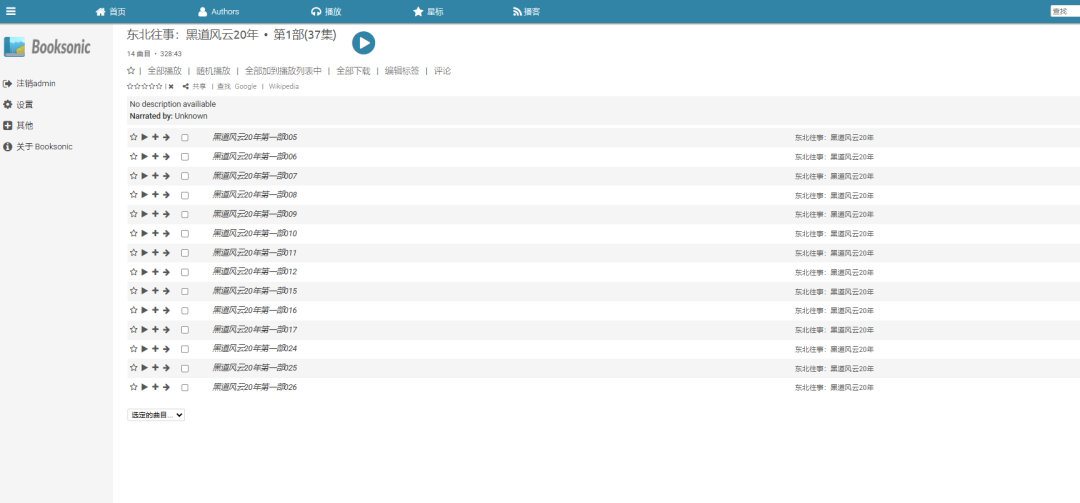The width and height of the screenshot is (1080, 503).
Task: Star track 黑道风云20年第一部005
Action: point(133,137)
